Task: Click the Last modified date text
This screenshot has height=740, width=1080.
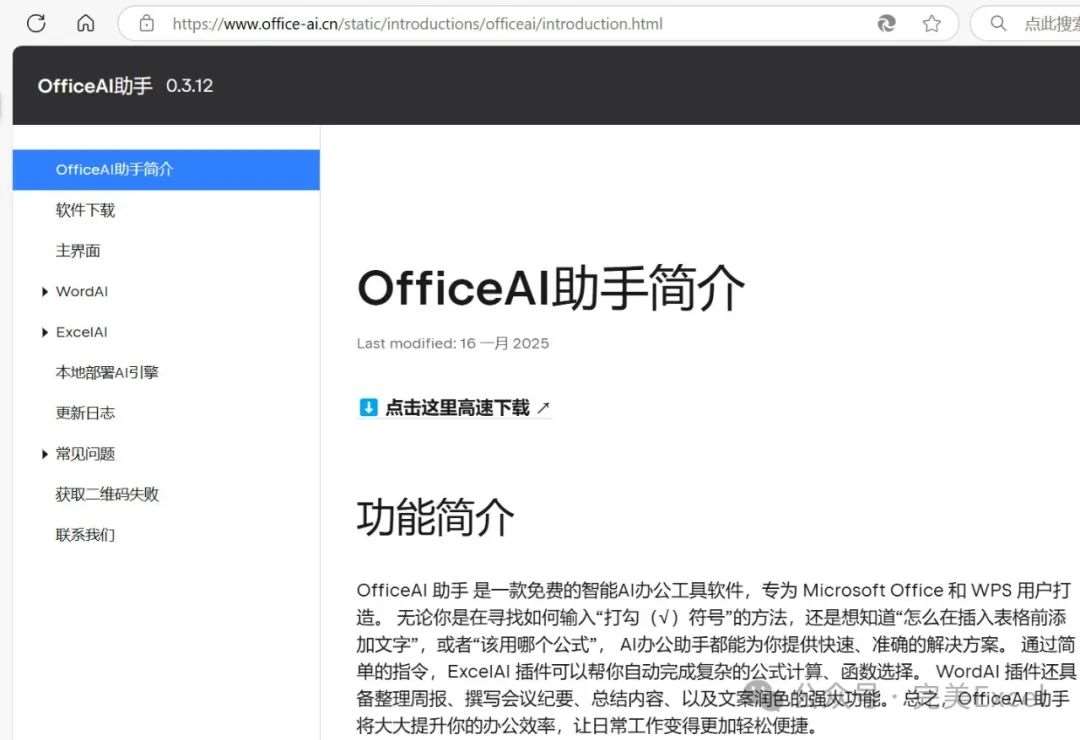Action: (453, 343)
